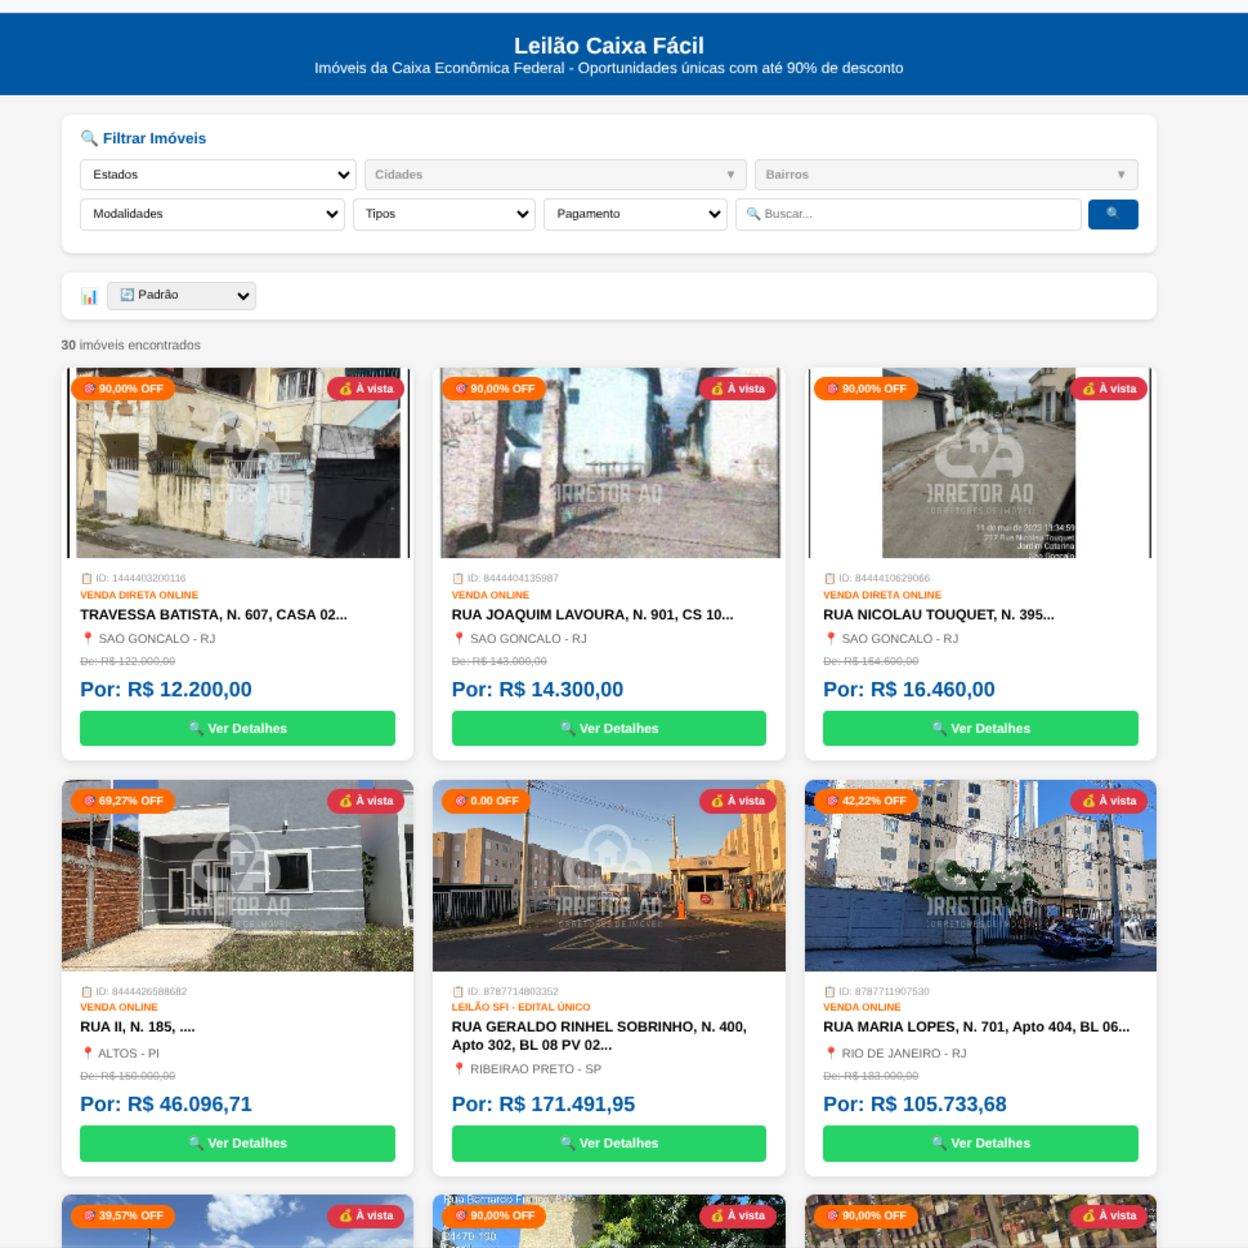Ver Detalhes for Rua II N. 185 property
This screenshot has width=1248, height=1248.
pos(237,1143)
